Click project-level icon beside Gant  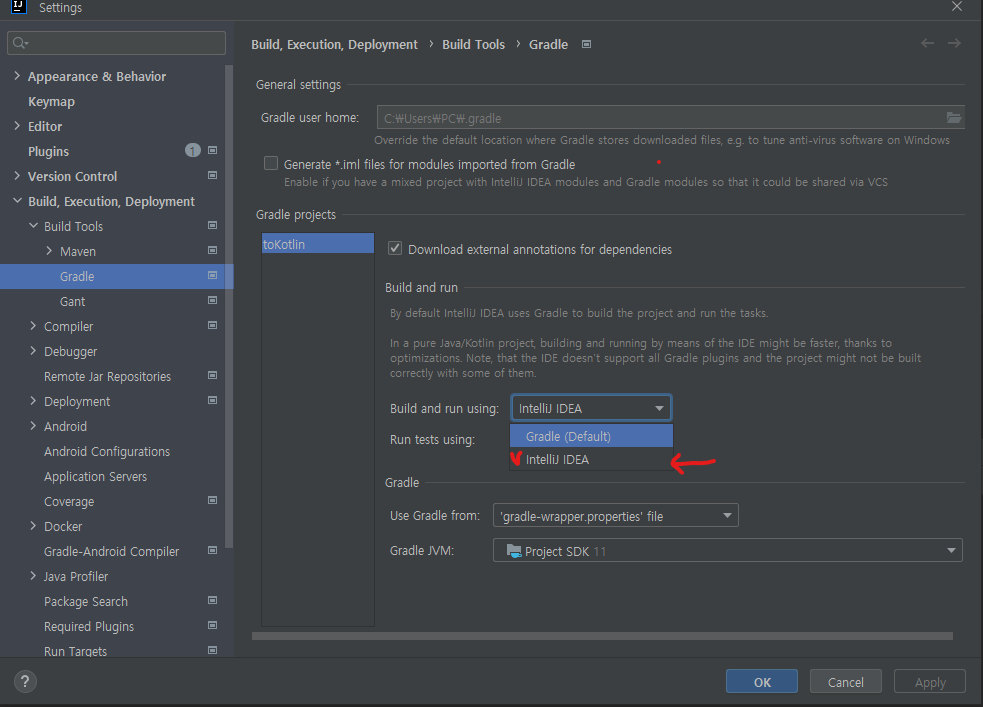point(213,301)
